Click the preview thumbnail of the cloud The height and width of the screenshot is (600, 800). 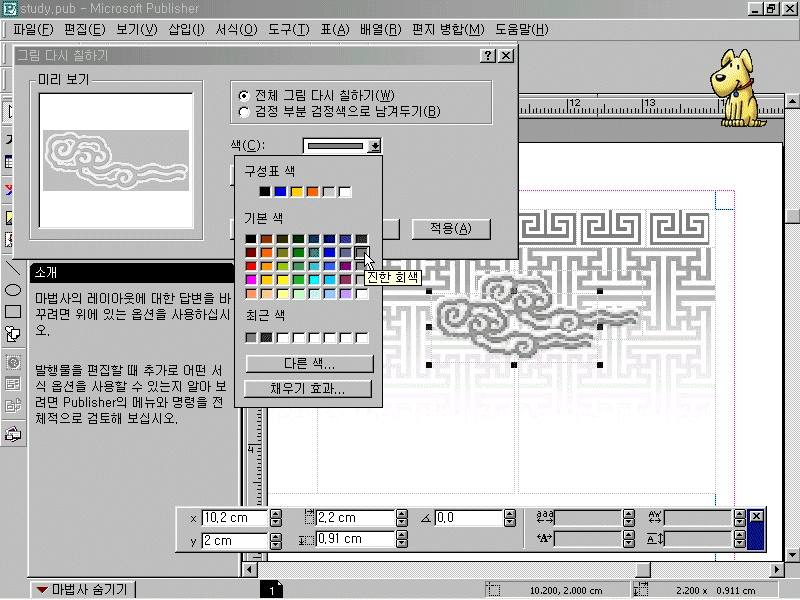(116, 161)
